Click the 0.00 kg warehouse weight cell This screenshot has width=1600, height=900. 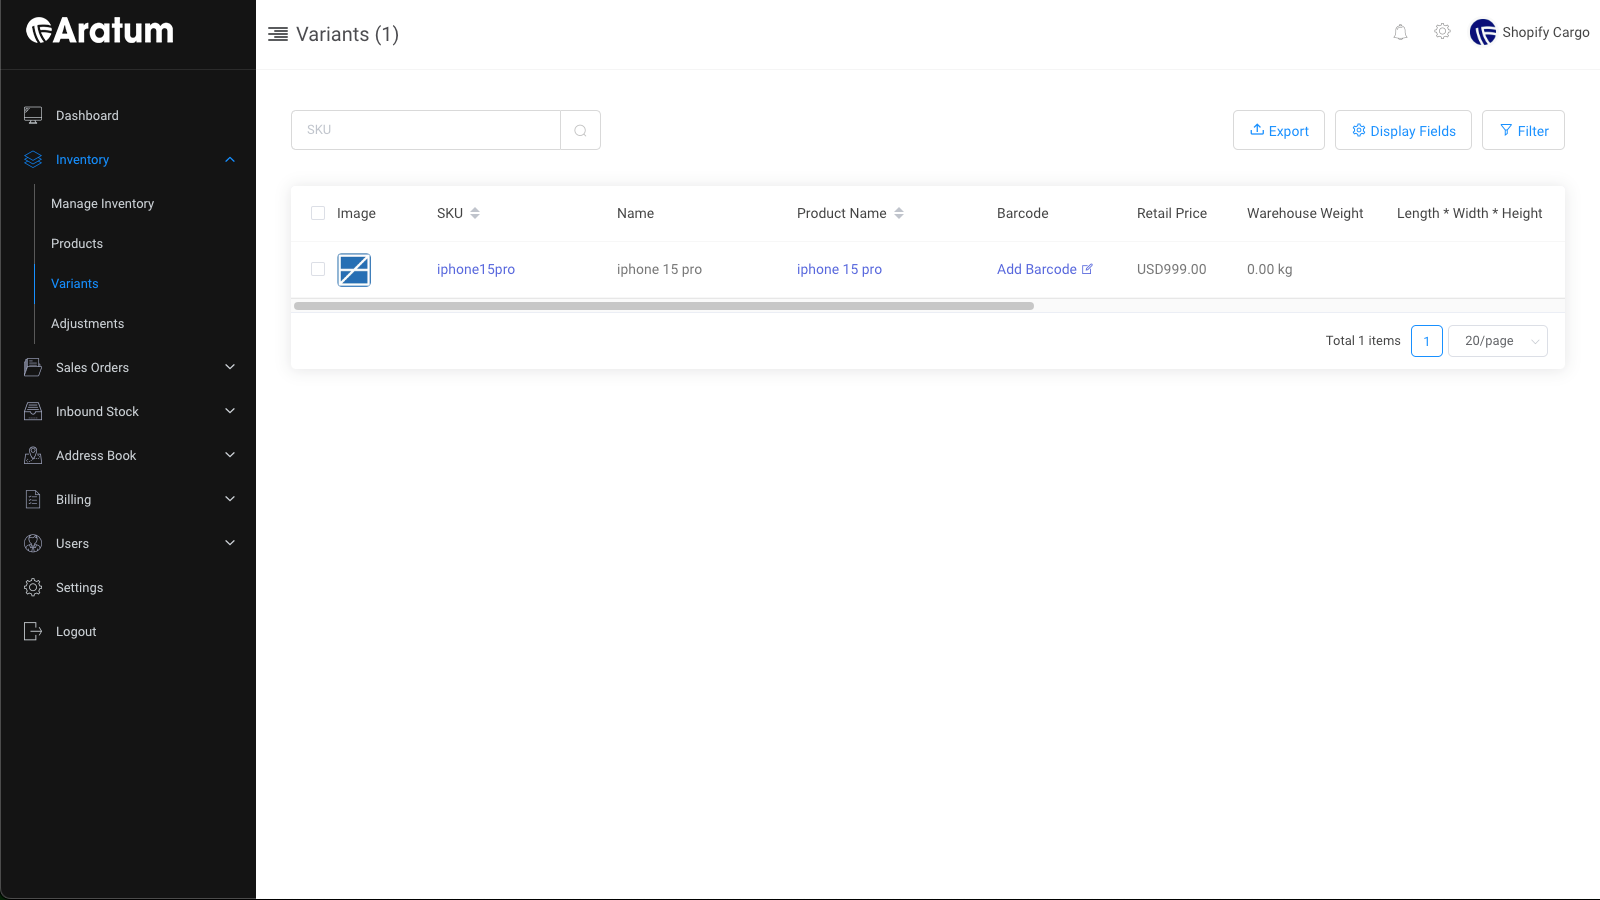click(1270, 269)
